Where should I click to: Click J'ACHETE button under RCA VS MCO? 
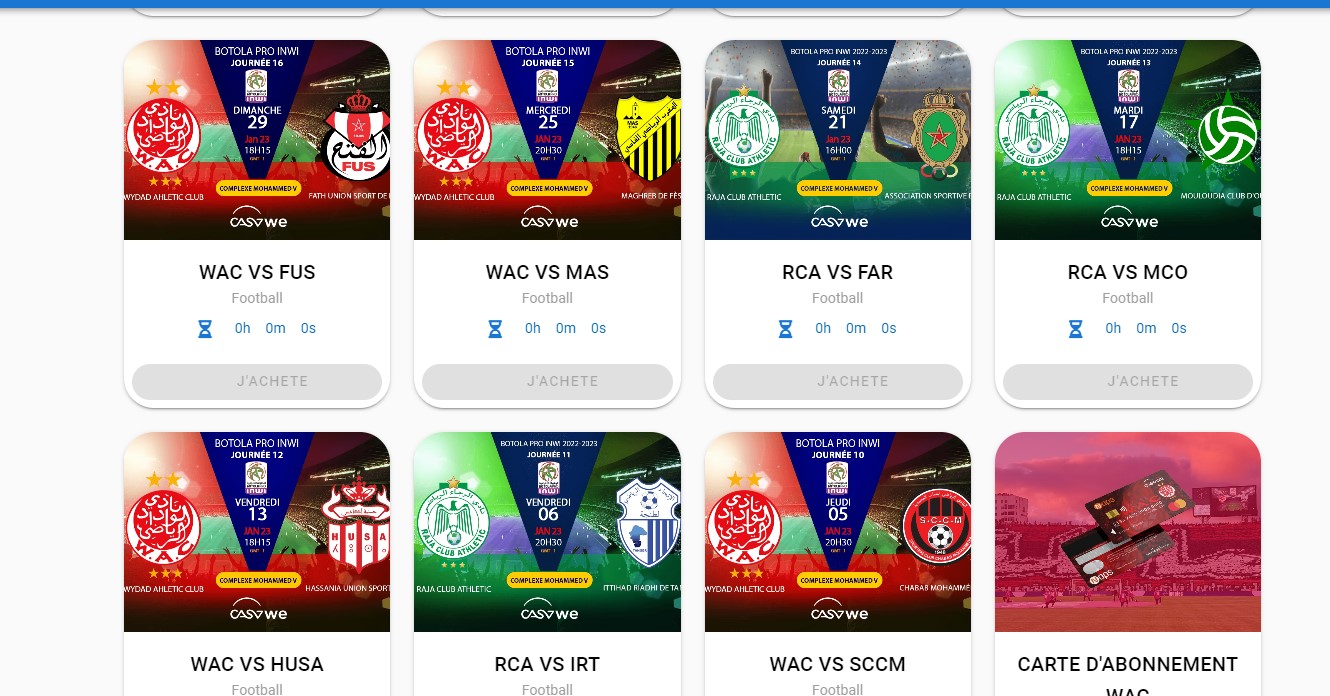[1128, 382]
